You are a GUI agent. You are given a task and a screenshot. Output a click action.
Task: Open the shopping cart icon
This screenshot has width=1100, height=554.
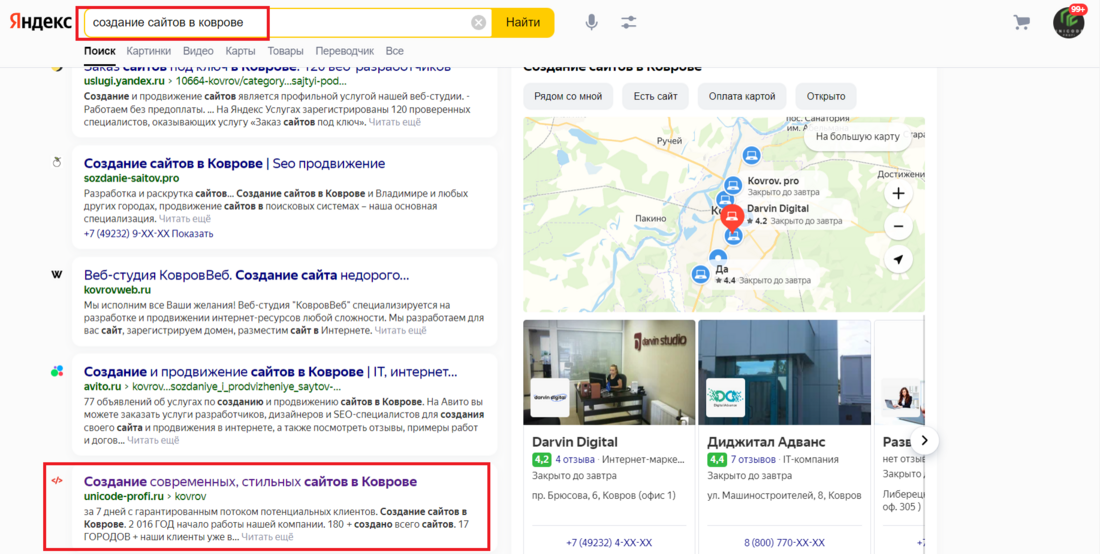(1021, 22)
